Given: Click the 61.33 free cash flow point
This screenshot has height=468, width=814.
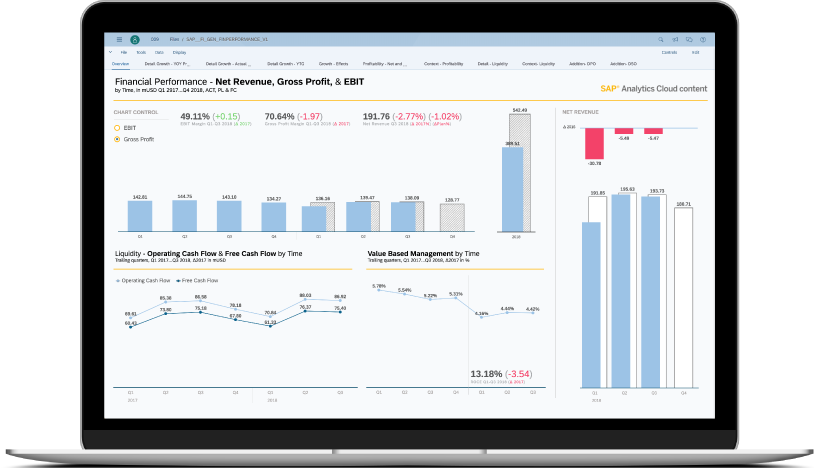Looking at the screenshot, I should pos(270,325).
